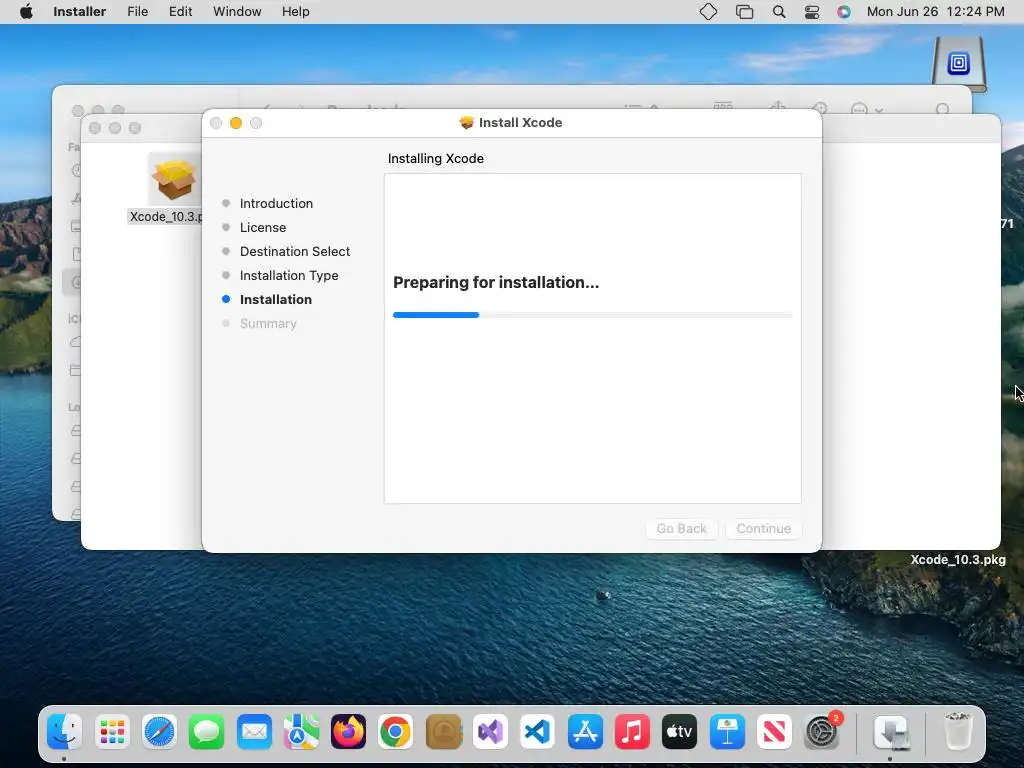Viewport: 1024px width, 768px height.
Task: Open Siri from the menu bar
Action: 844,12
